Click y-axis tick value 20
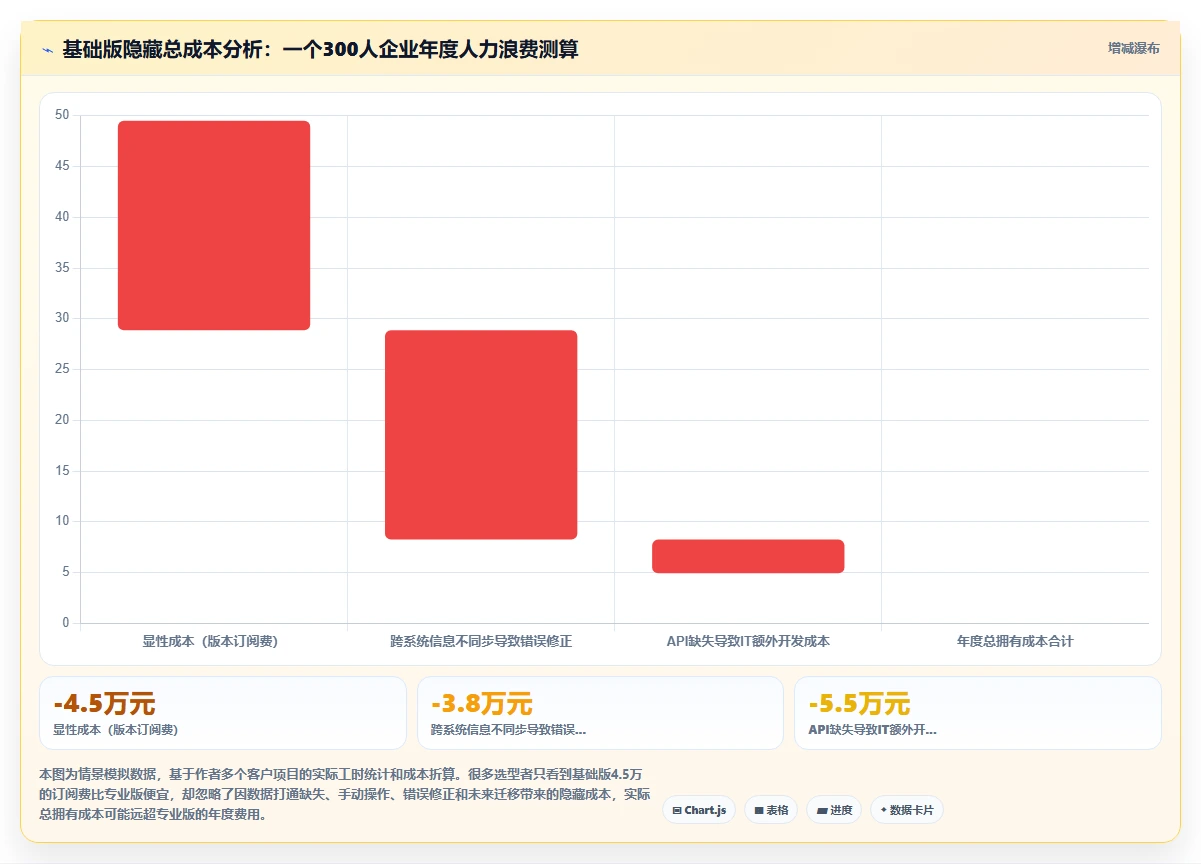 pos(62,420)
